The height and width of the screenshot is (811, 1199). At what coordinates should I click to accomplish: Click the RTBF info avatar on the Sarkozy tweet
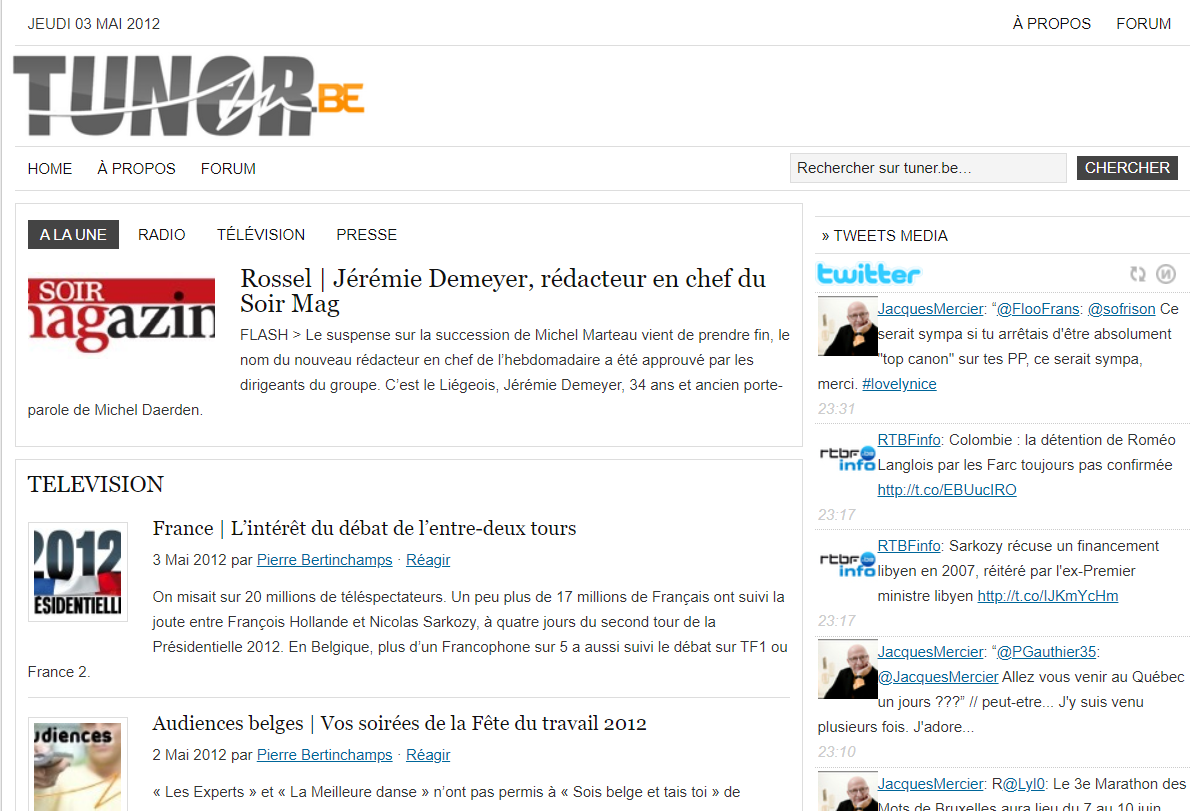pos(847,564)
